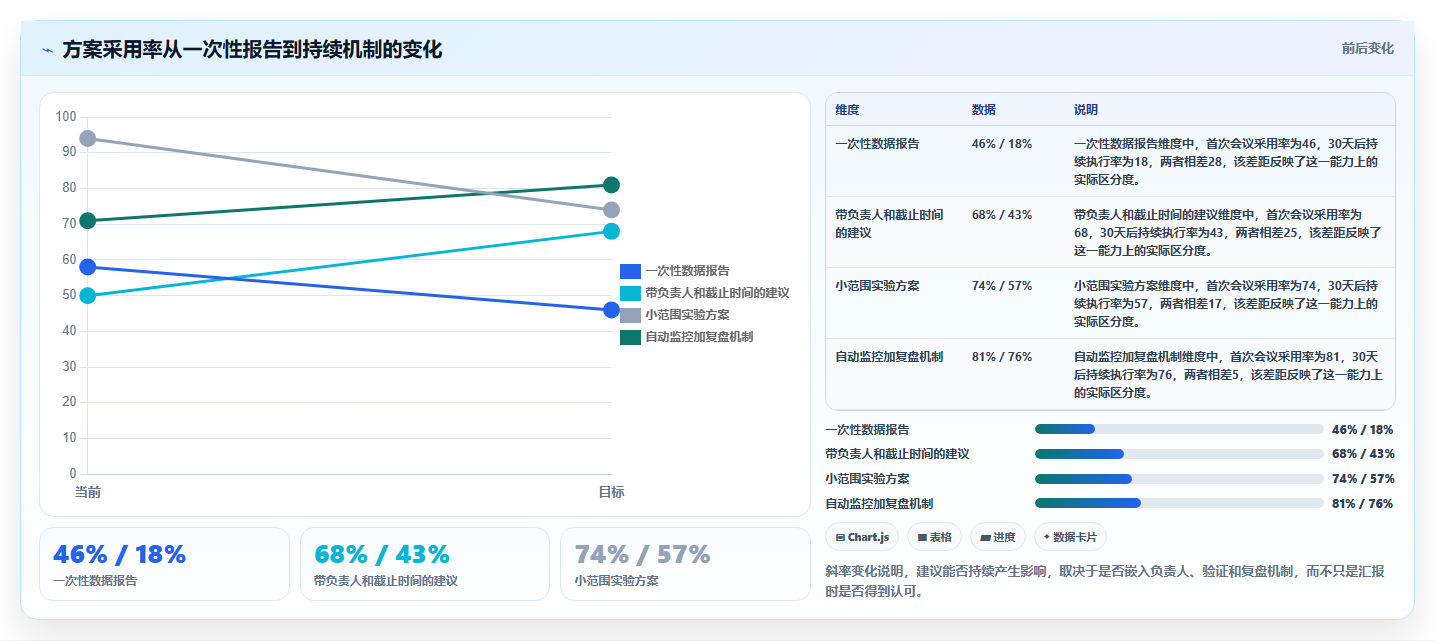
Task: Toggle 小范围实验方案 legend swatch
Action: coord(630,315)
